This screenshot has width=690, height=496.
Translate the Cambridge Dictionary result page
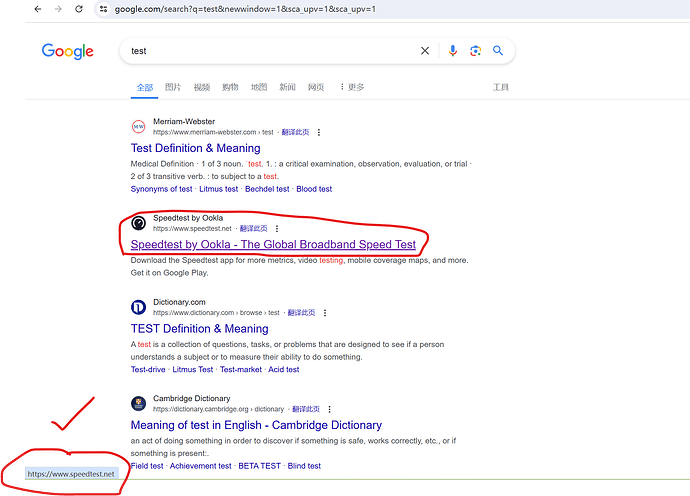click(x=306, y=409)
